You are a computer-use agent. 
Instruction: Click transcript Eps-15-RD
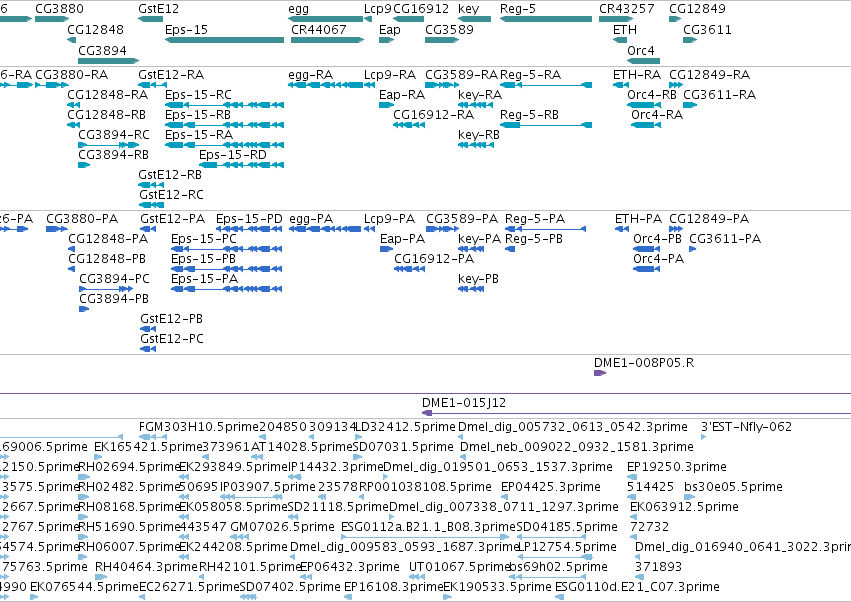tap(233, 155)
